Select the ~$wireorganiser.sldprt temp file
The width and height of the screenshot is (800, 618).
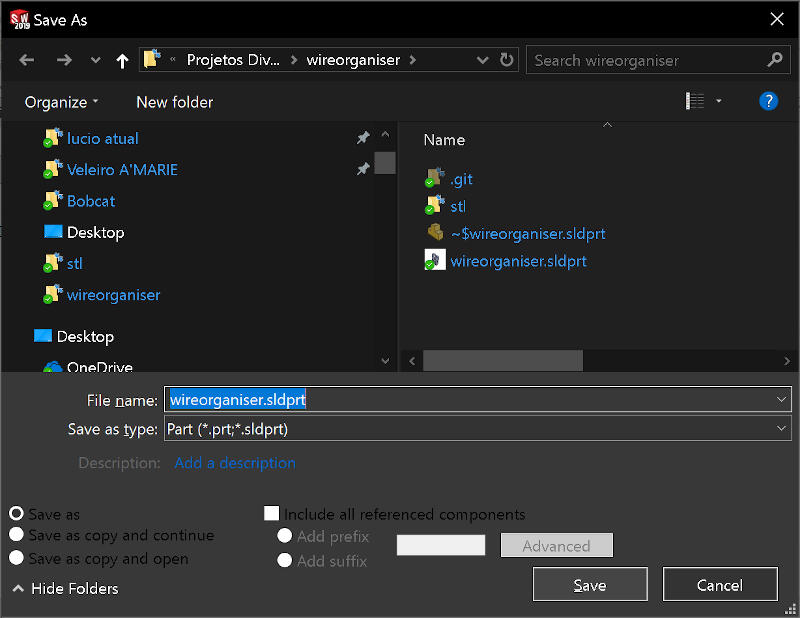click(527, 233)
